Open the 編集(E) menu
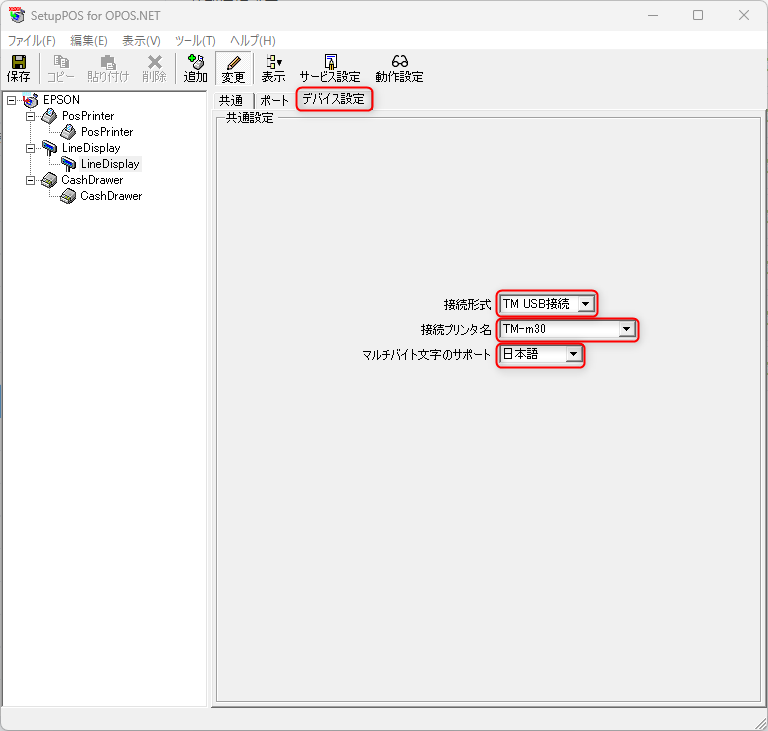Screen dimensions: 768x731 [89, 41]
